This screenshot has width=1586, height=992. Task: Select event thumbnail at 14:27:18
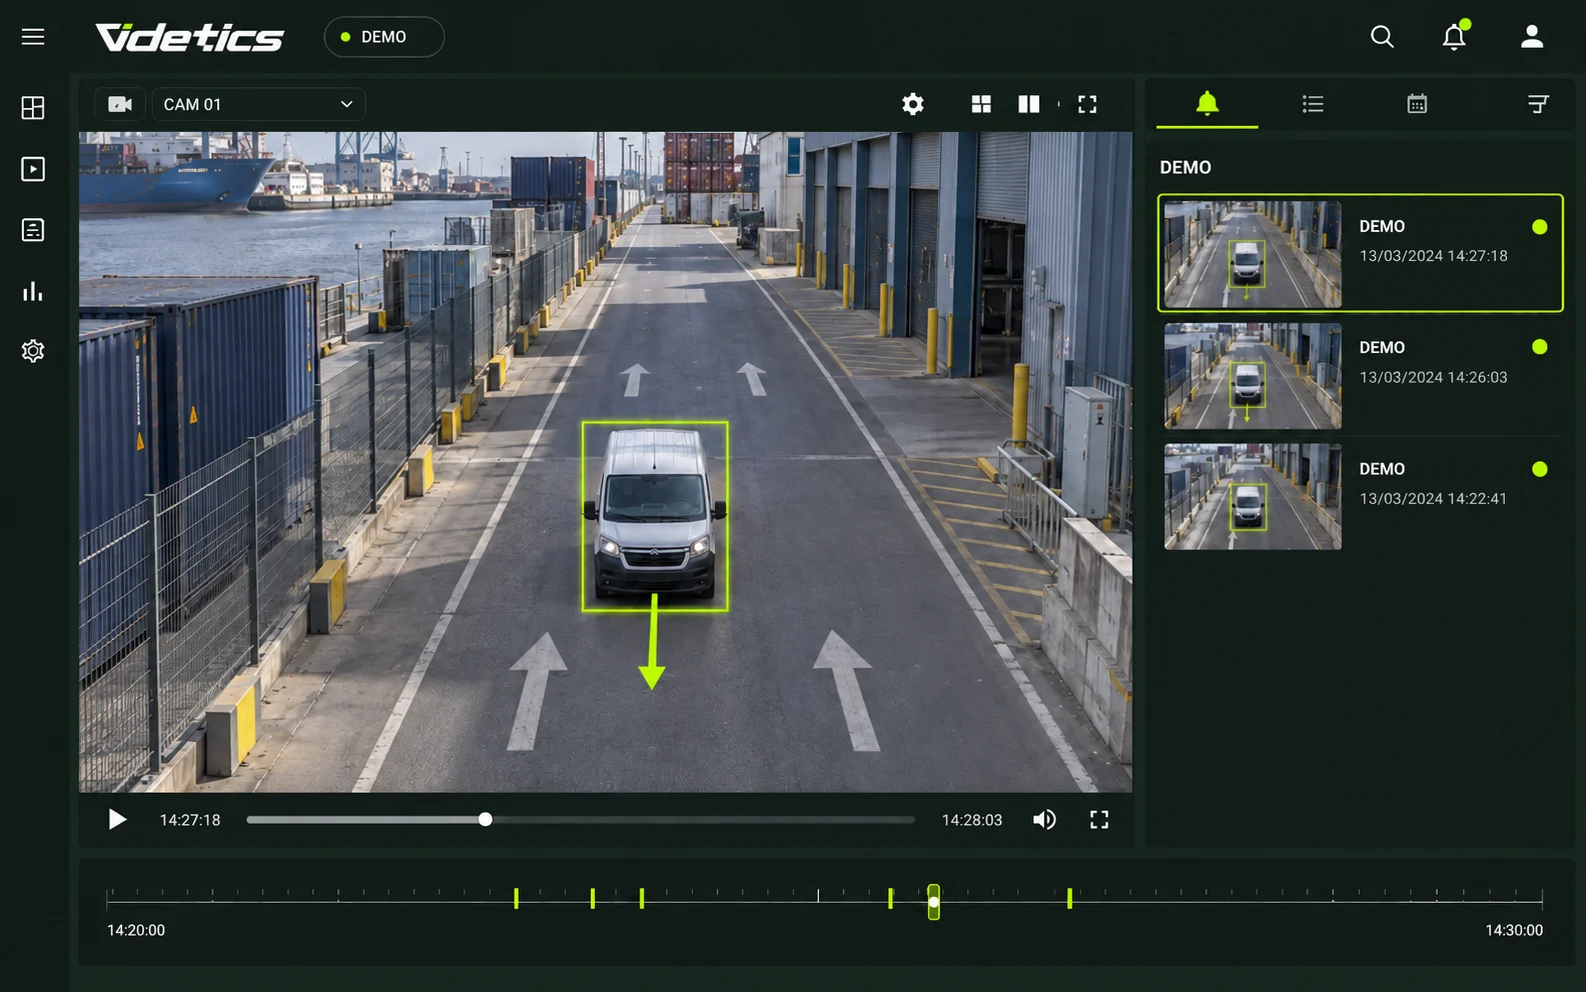tap(1253, 254)
